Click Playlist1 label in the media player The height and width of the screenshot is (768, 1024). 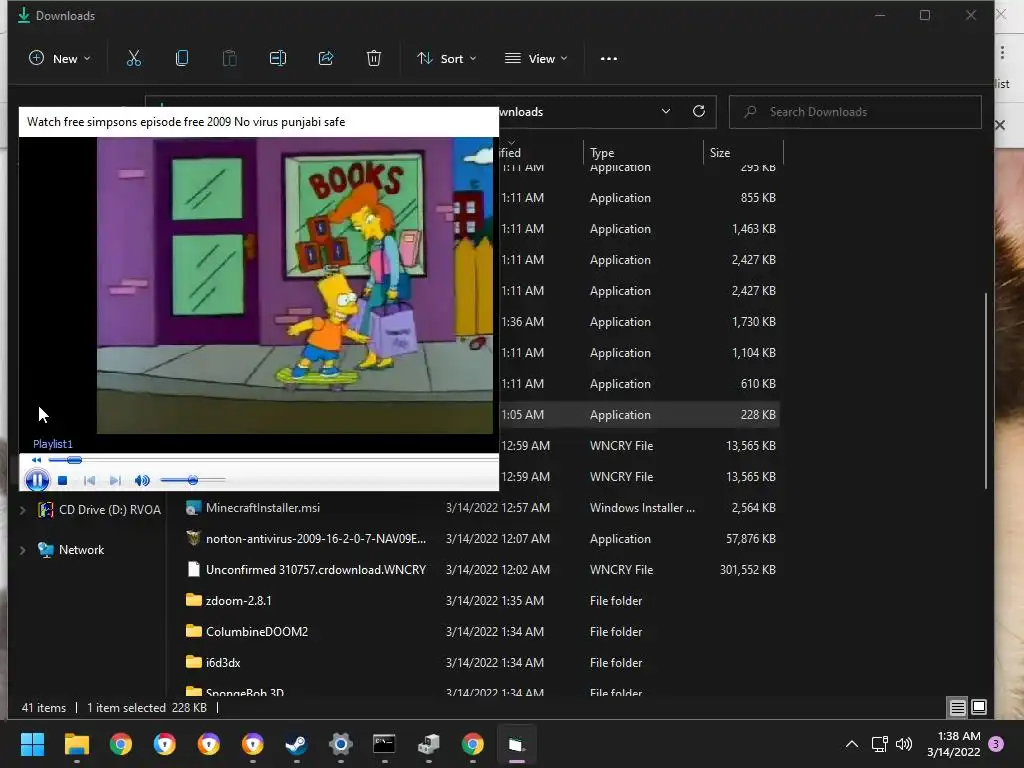coord(53,444)
